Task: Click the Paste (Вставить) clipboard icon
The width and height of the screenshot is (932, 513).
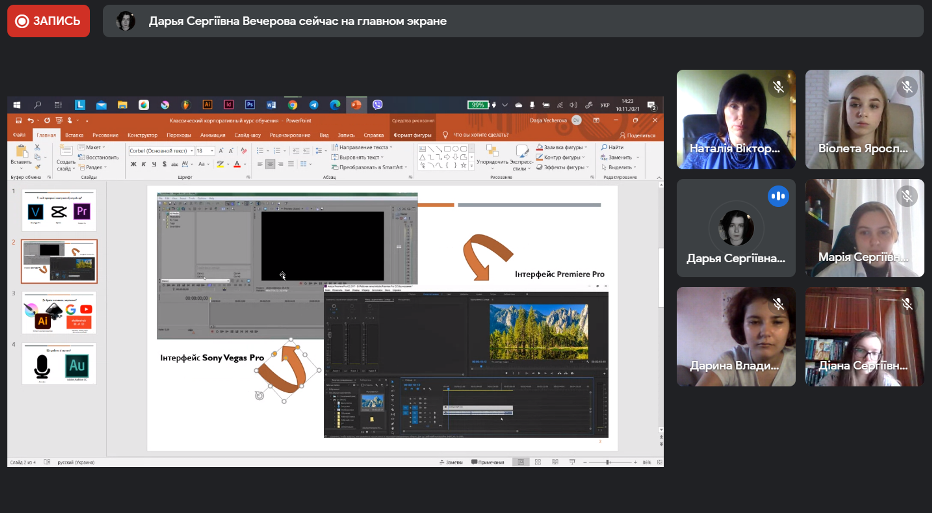Action: click(20, 153)
